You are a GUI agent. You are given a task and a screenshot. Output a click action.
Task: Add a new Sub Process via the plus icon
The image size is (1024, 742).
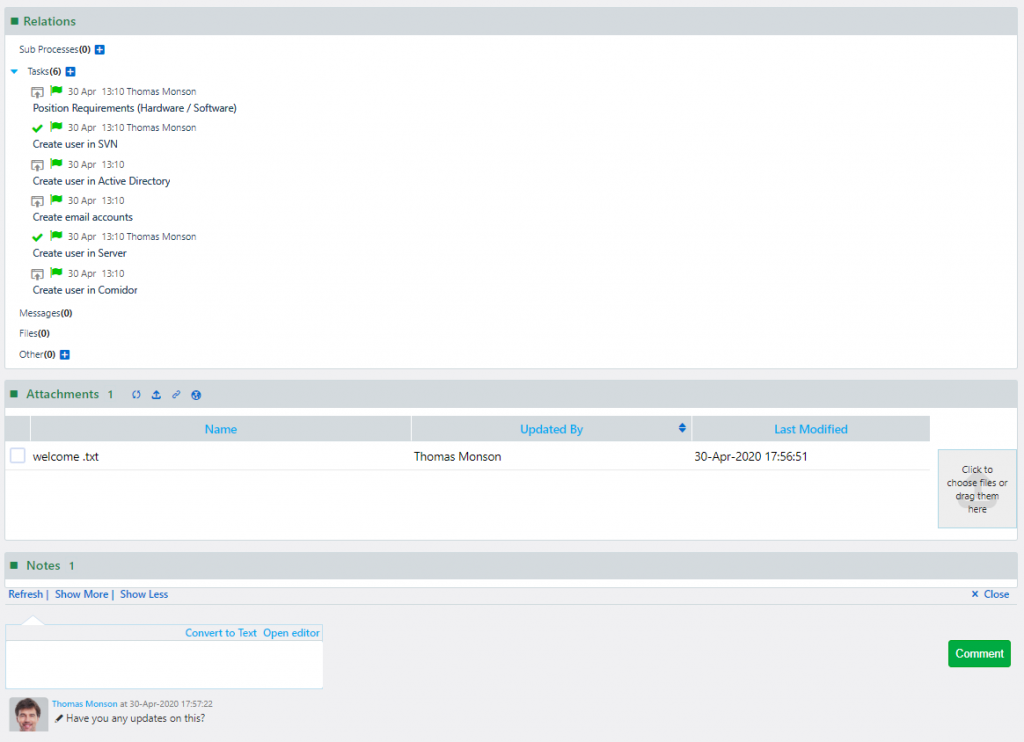coord(98,49)
